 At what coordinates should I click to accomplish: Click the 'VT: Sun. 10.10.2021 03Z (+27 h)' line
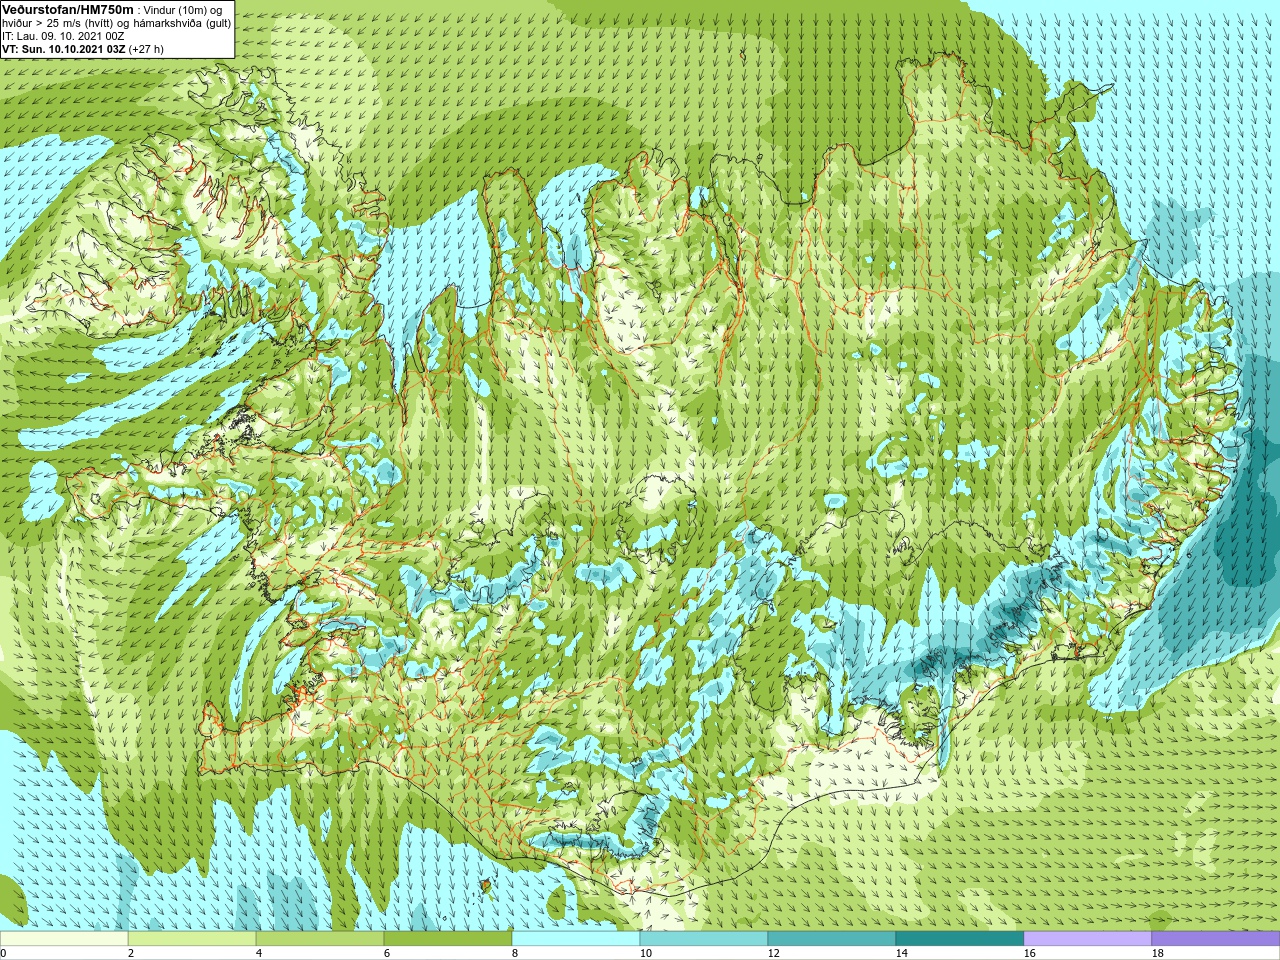[83, 48]
